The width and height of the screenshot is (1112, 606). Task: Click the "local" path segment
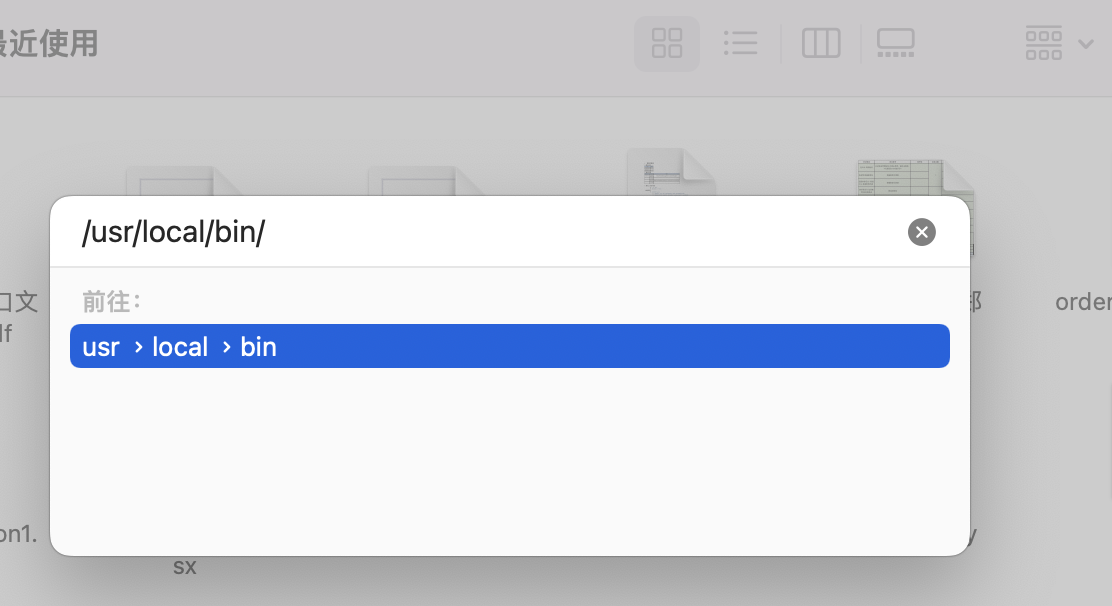point(180,347)
